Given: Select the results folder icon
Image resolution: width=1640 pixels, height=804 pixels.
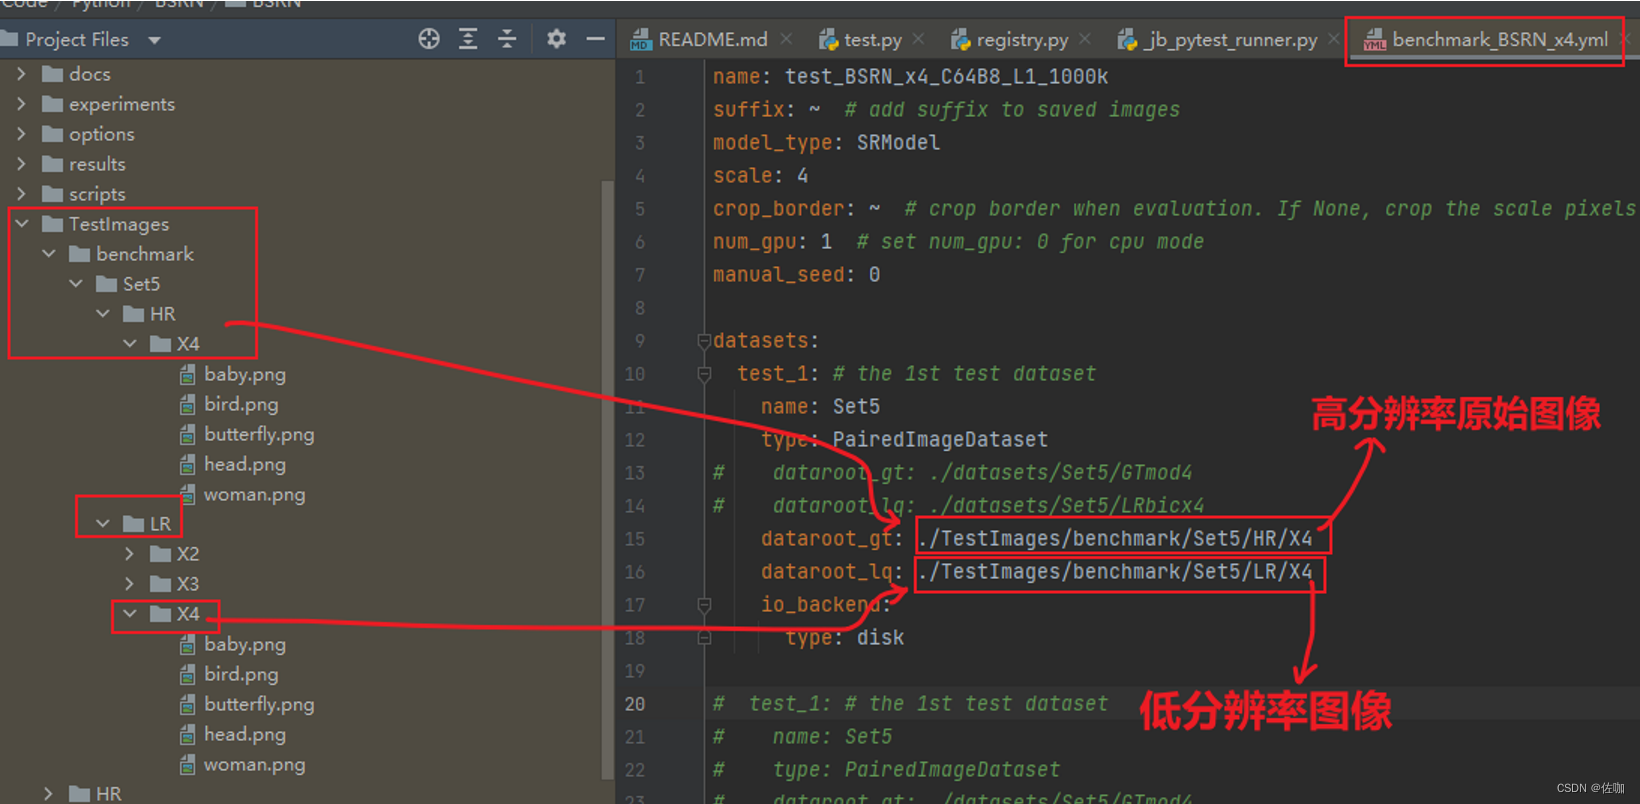Looking at the screenshot, I should 52,164.
